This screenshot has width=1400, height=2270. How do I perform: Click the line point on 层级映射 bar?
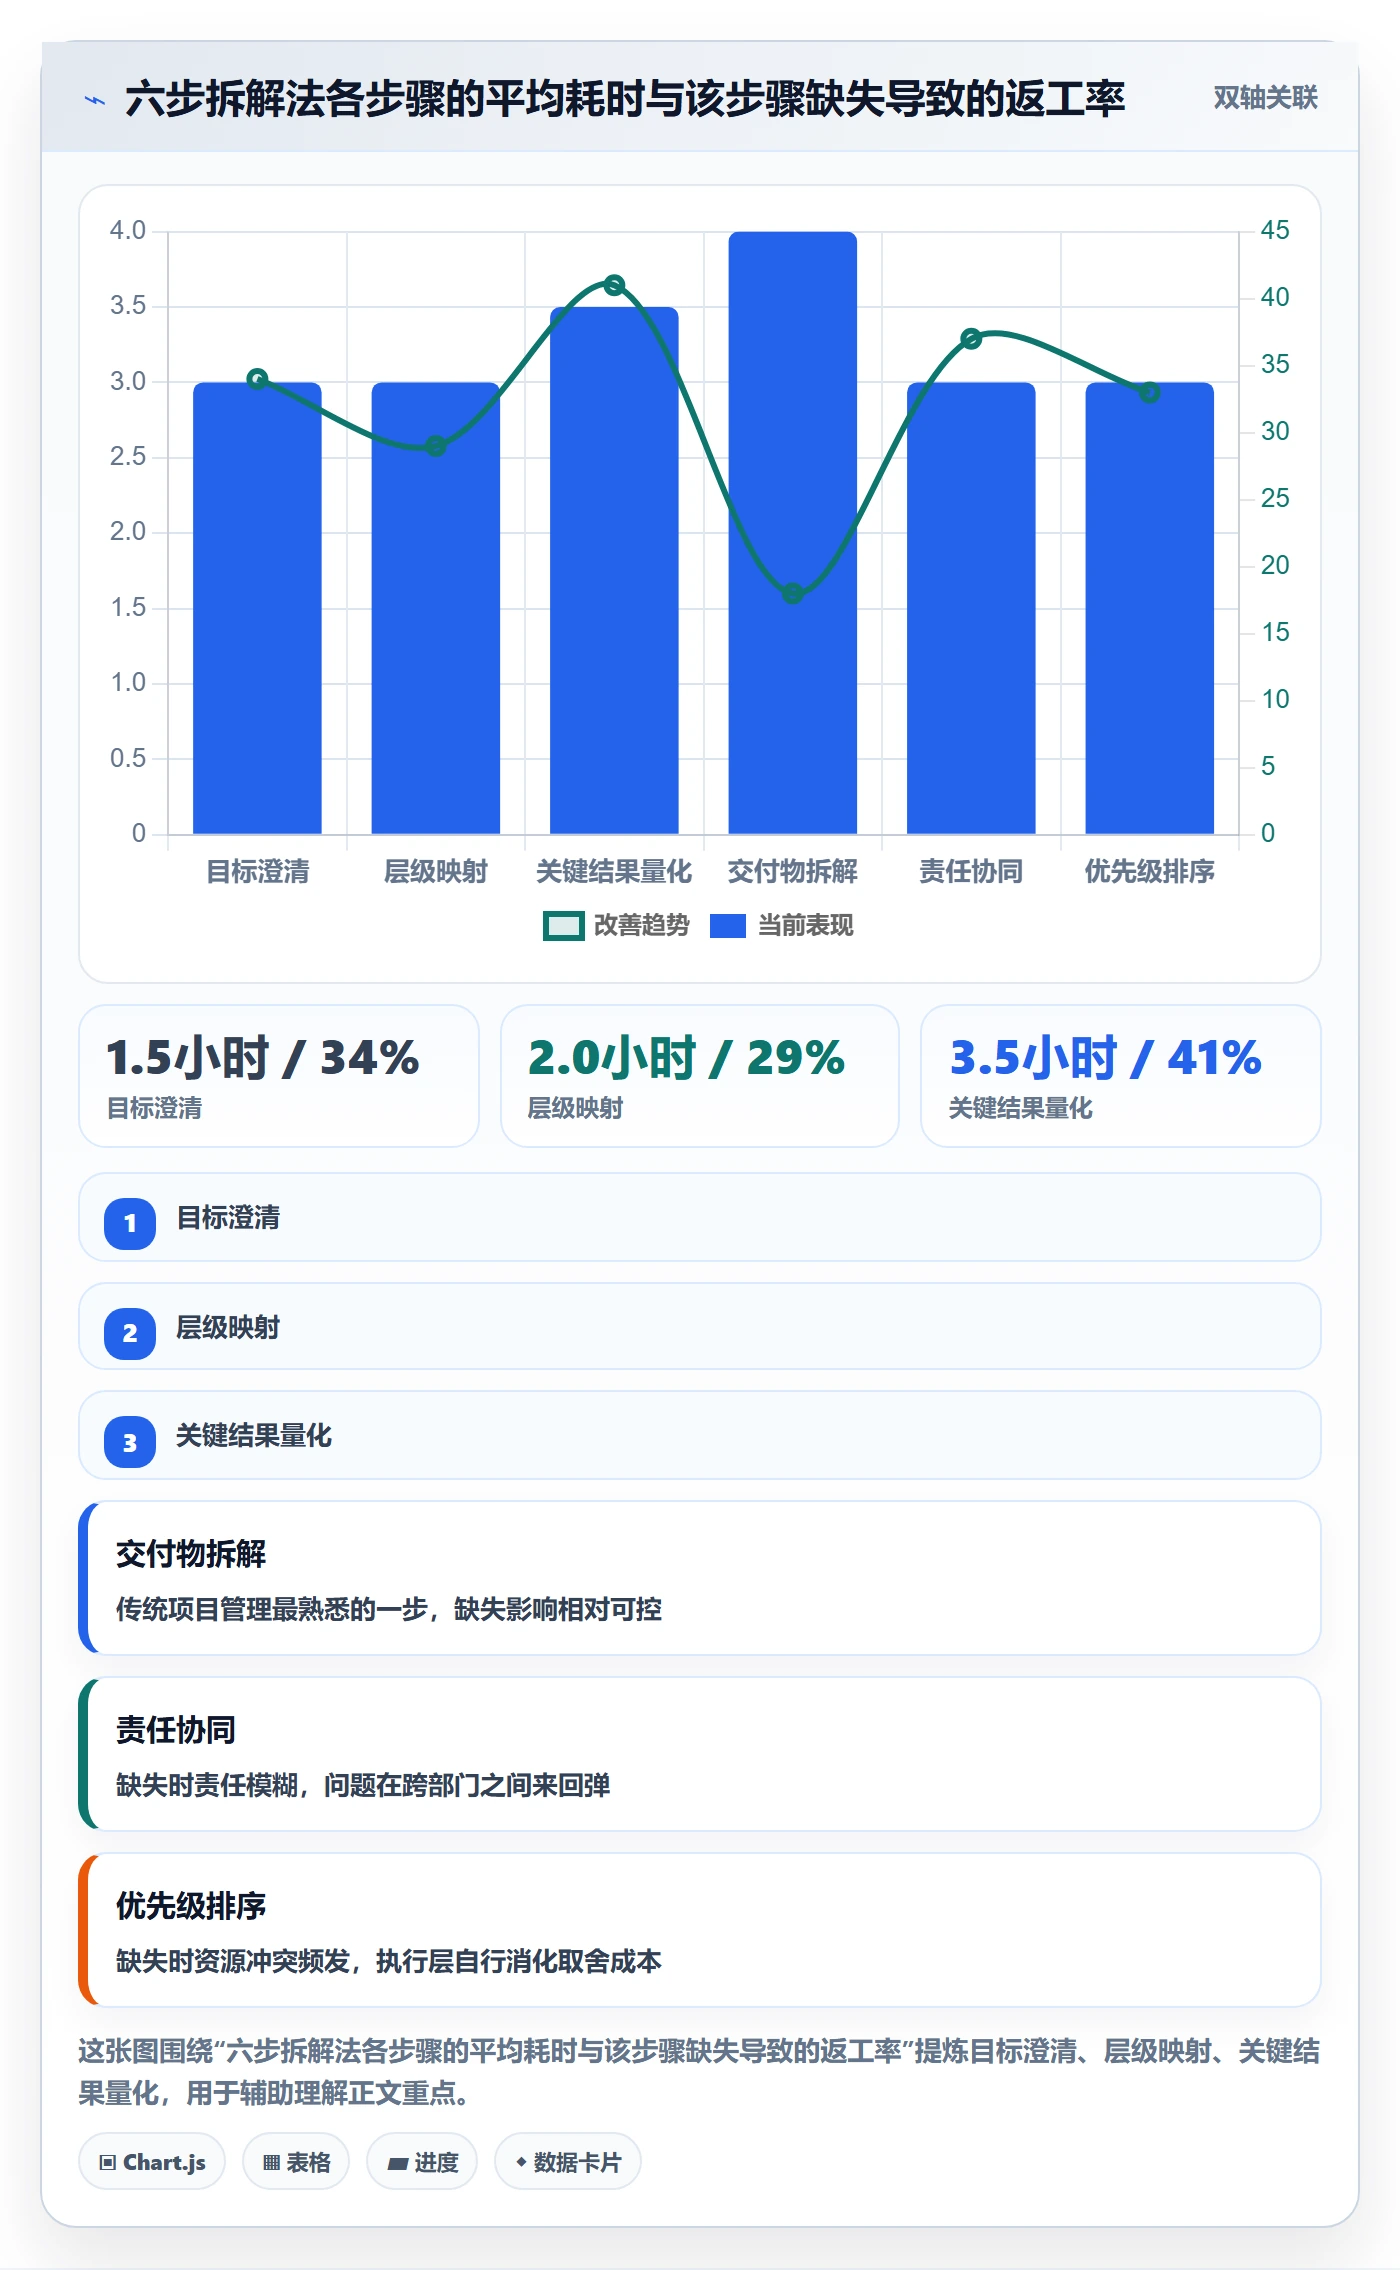436,446
